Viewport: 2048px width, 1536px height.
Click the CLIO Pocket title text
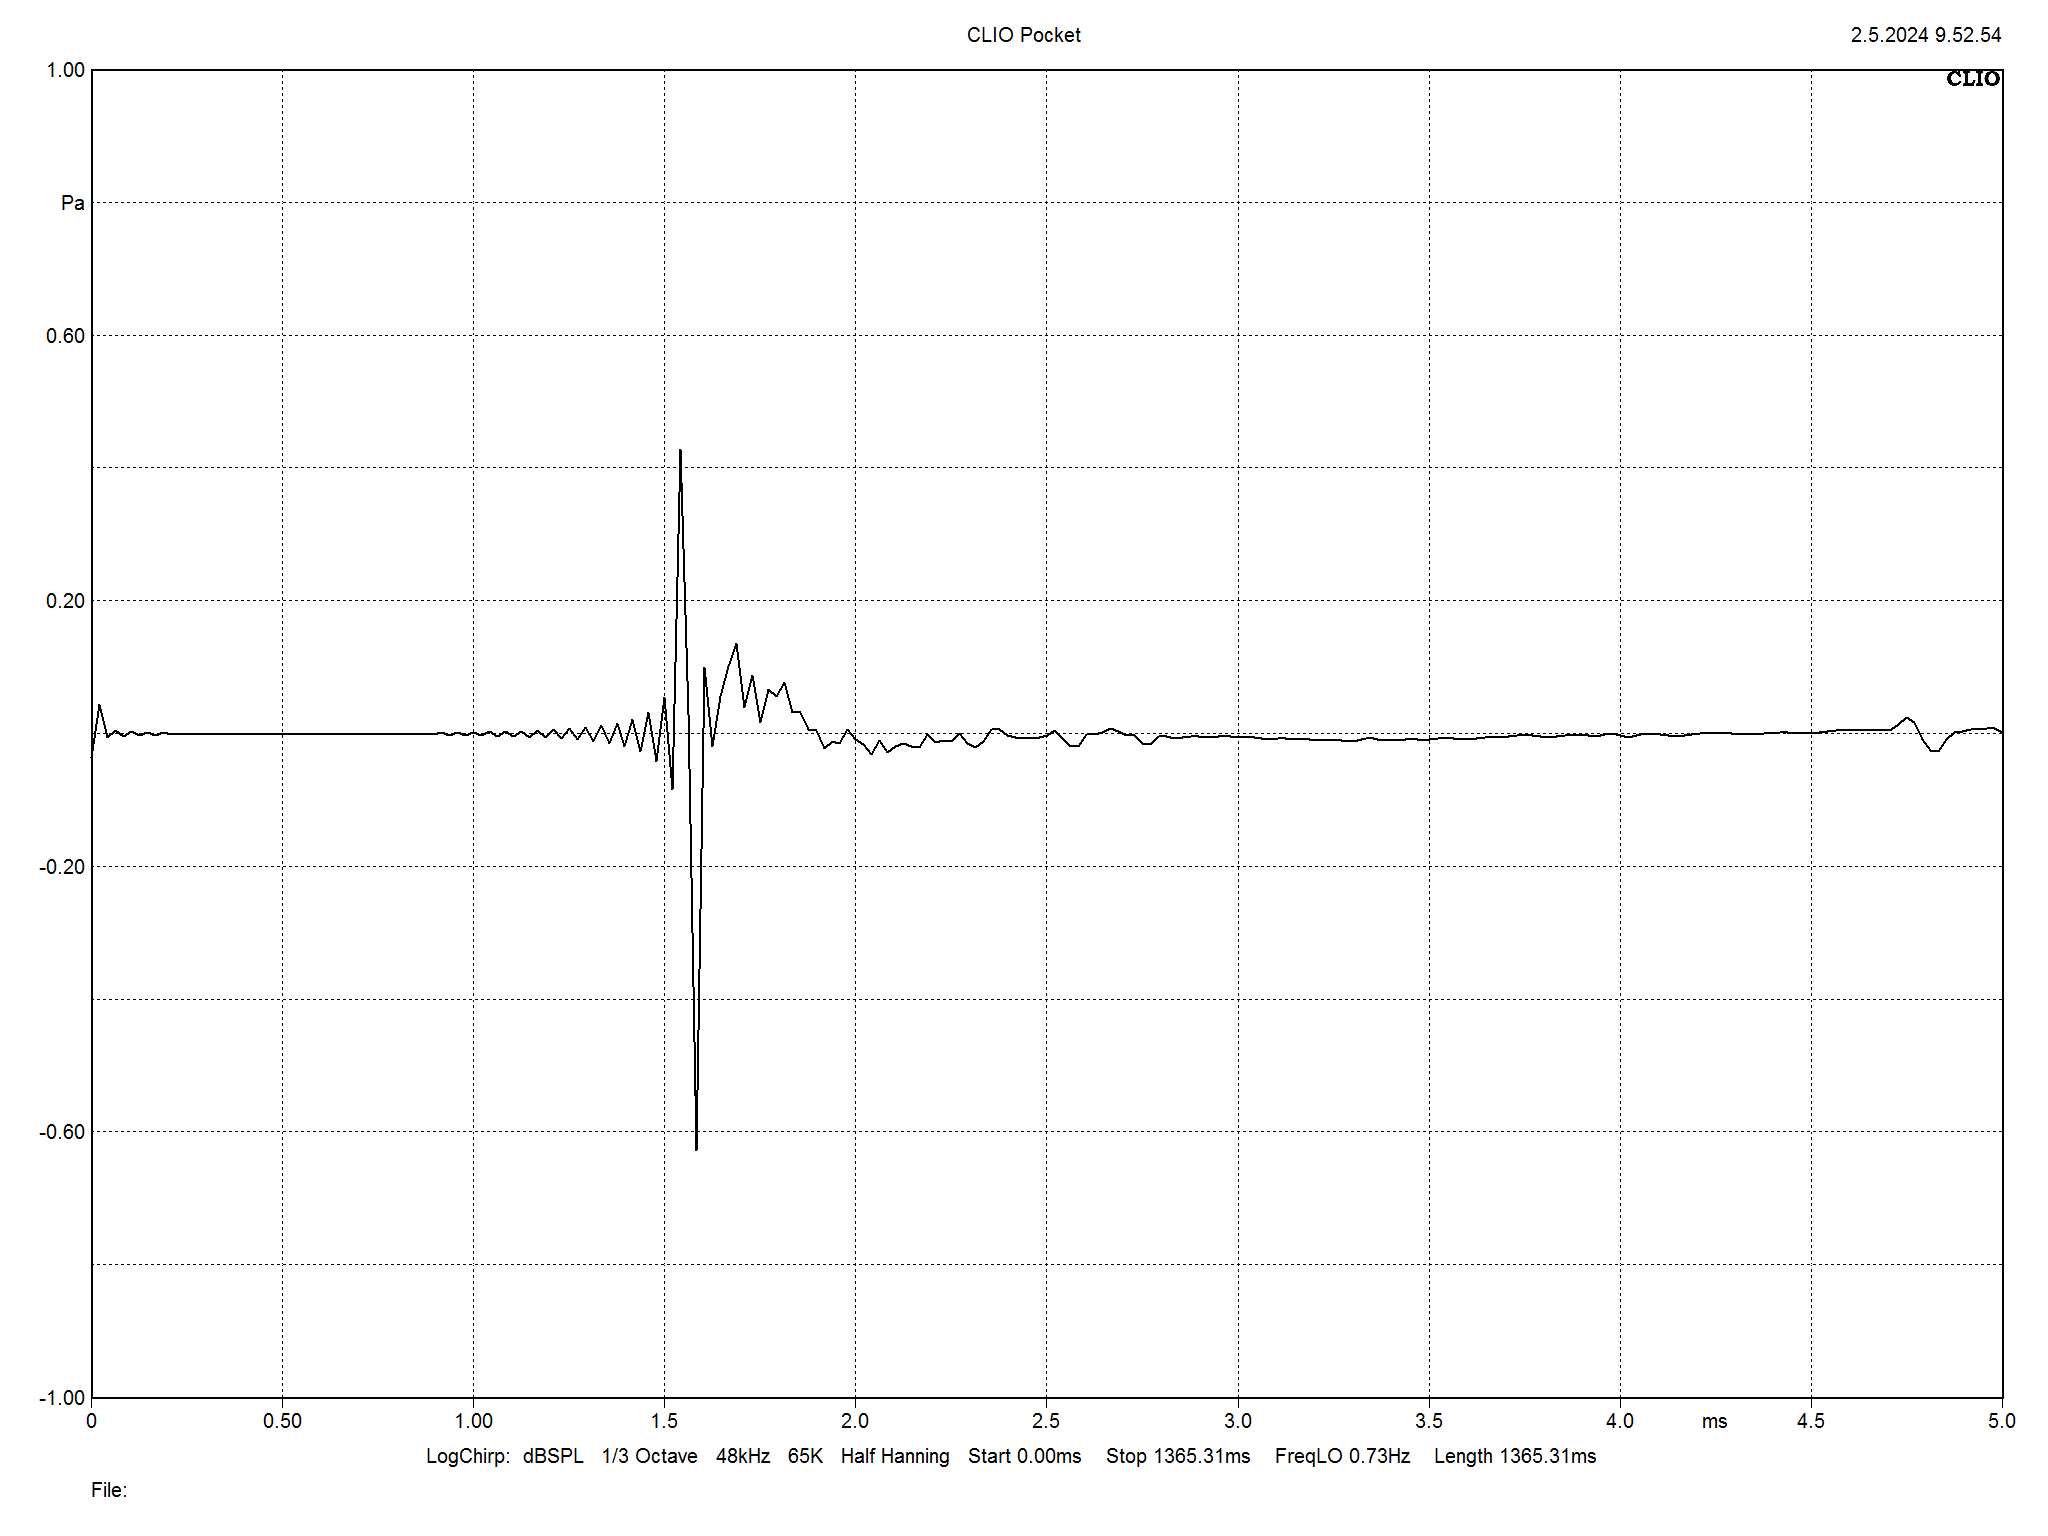[x=1023, y=35]
